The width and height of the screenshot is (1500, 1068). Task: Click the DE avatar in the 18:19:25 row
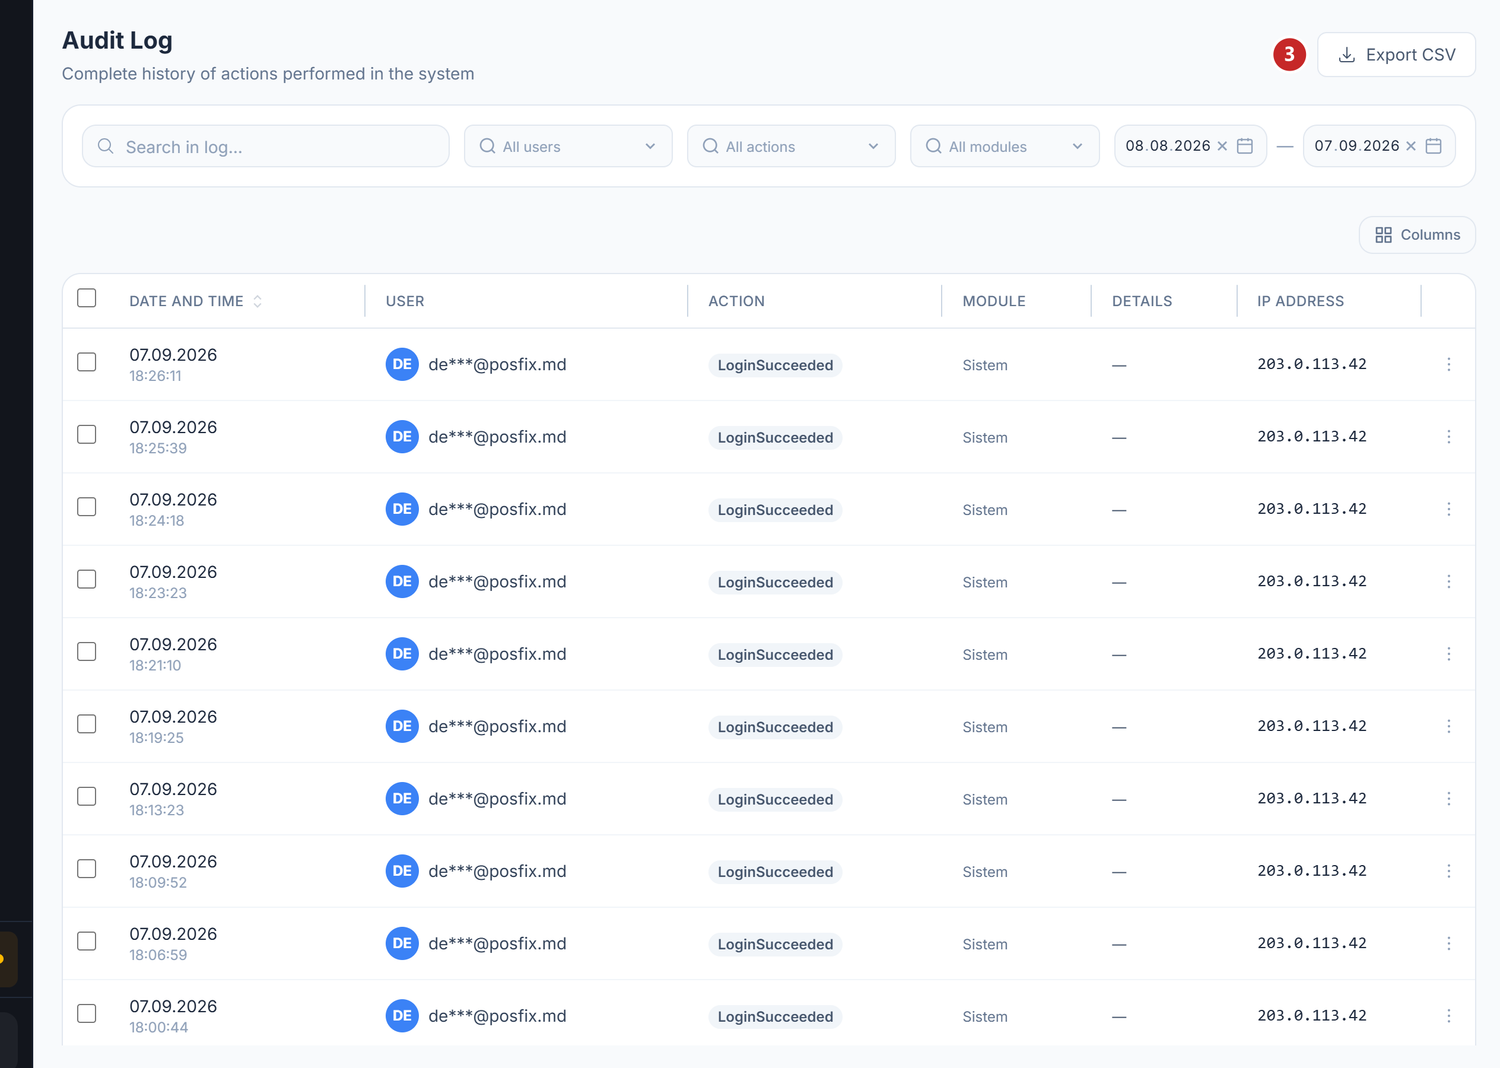point(402,726)
